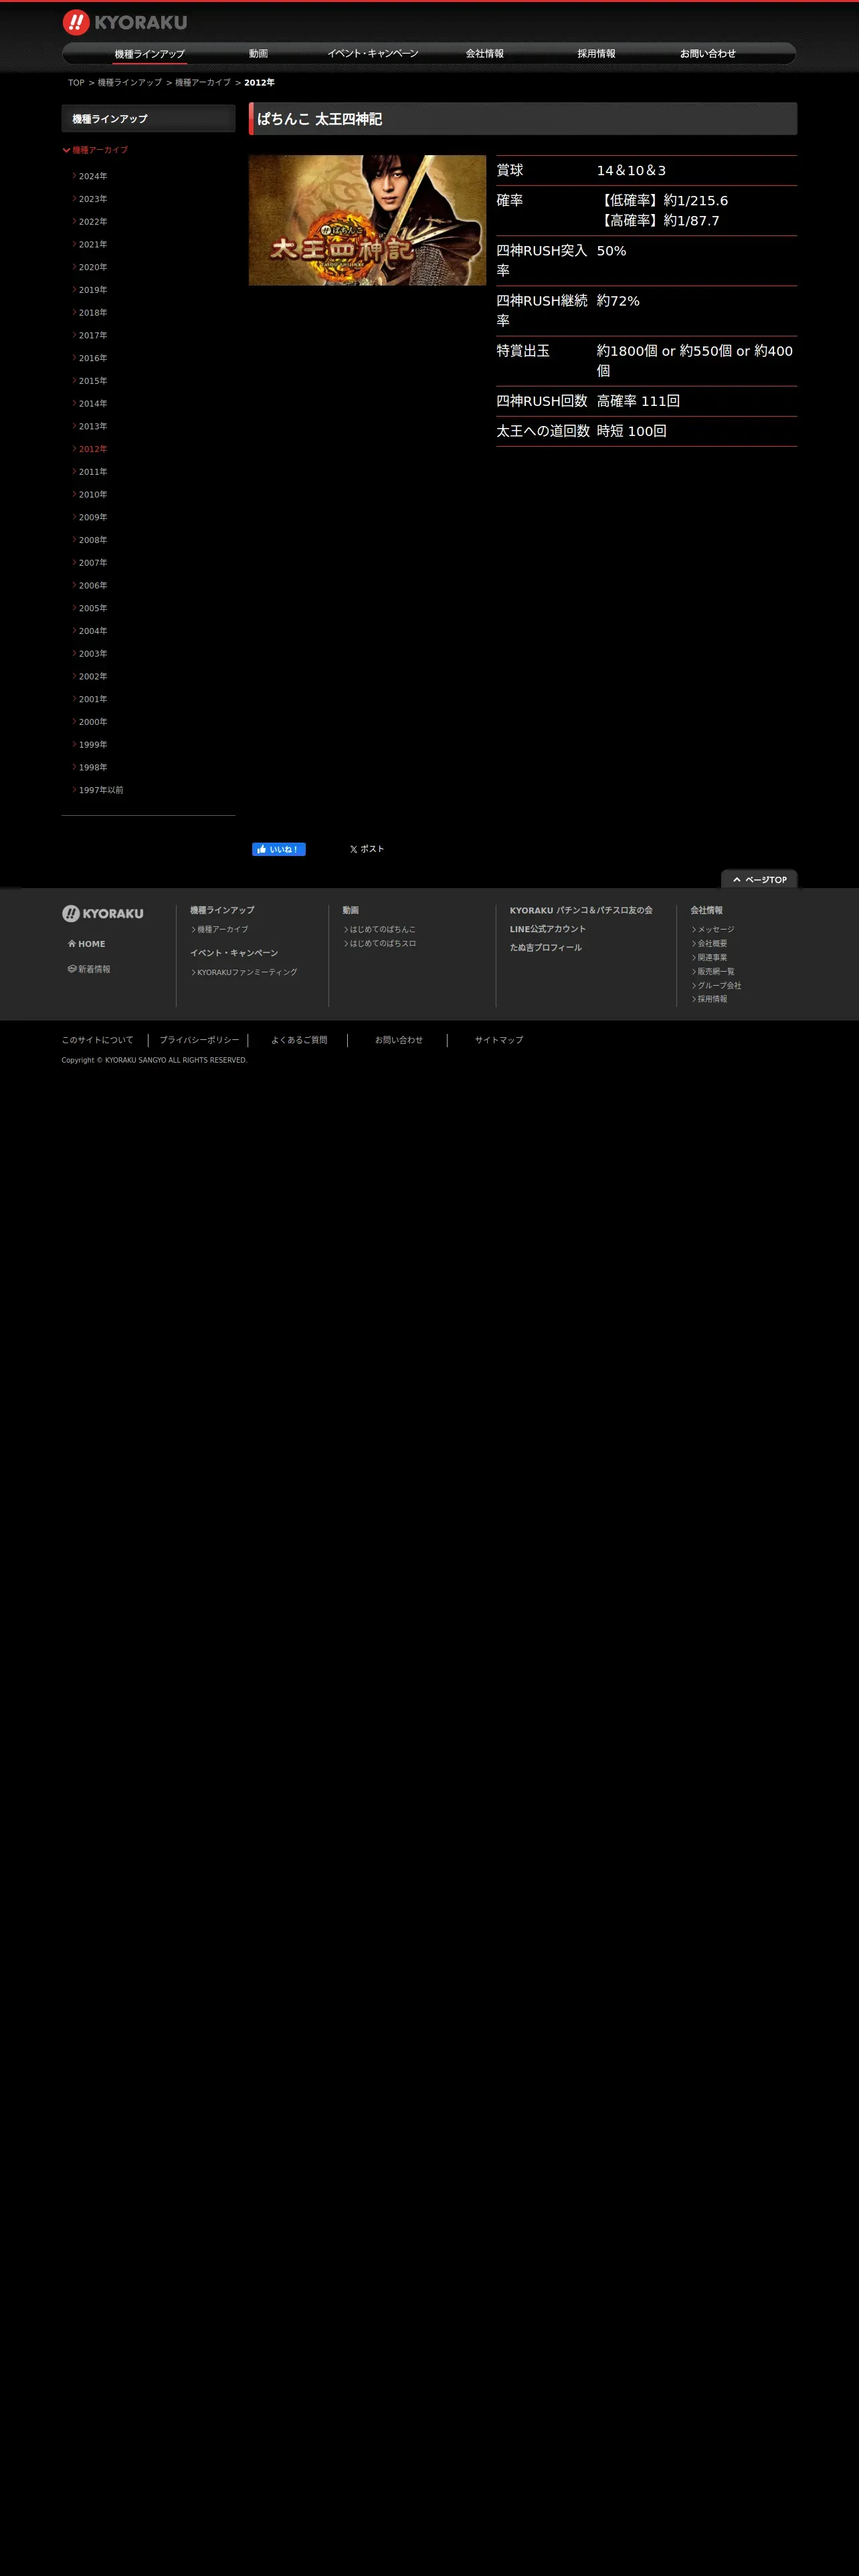The image size is (859, 2576).
Task: Select 1999年 in the archive list
Action: (x=92, y=745)
